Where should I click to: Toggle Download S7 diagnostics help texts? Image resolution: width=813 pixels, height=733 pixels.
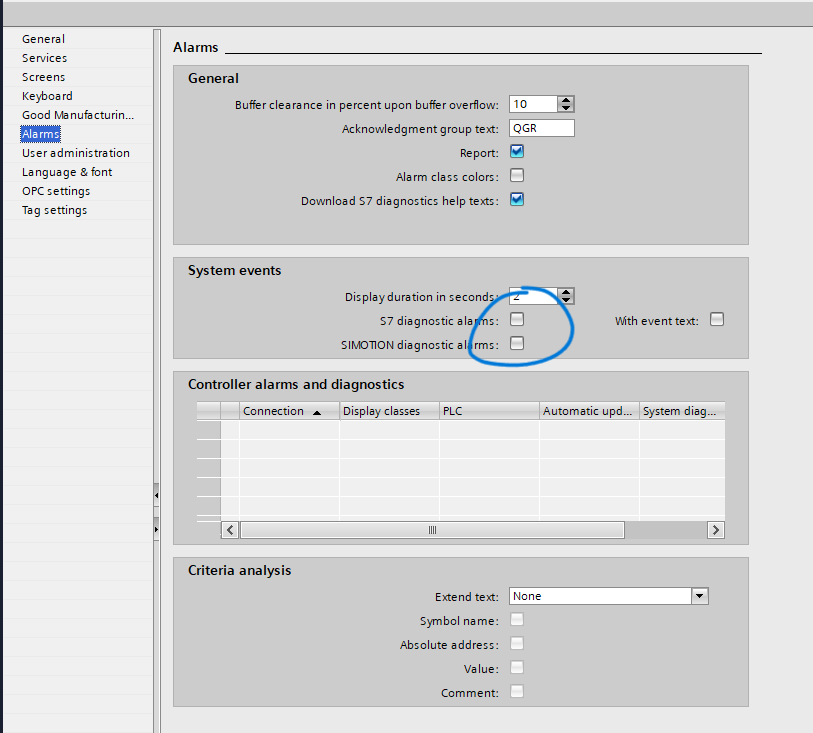click(x=517, y=199)
